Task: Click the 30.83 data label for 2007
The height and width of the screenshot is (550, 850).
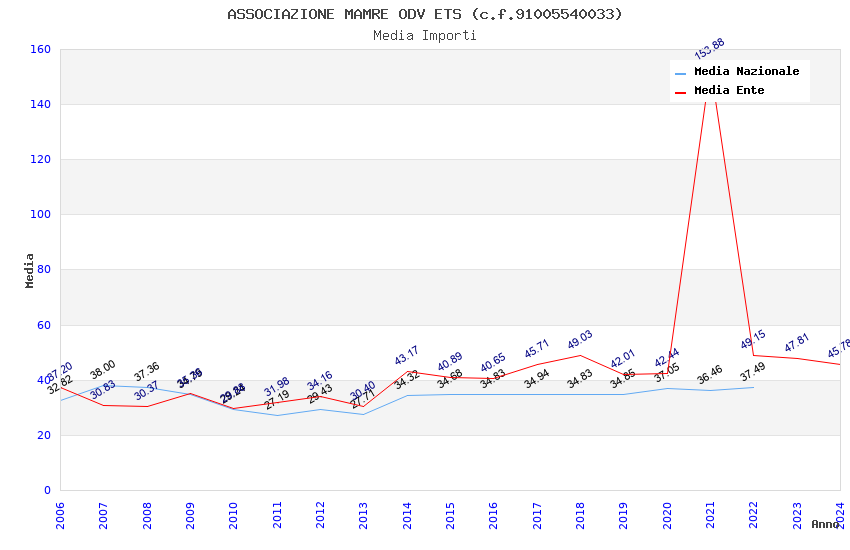Action: click(x=103, y=390)
